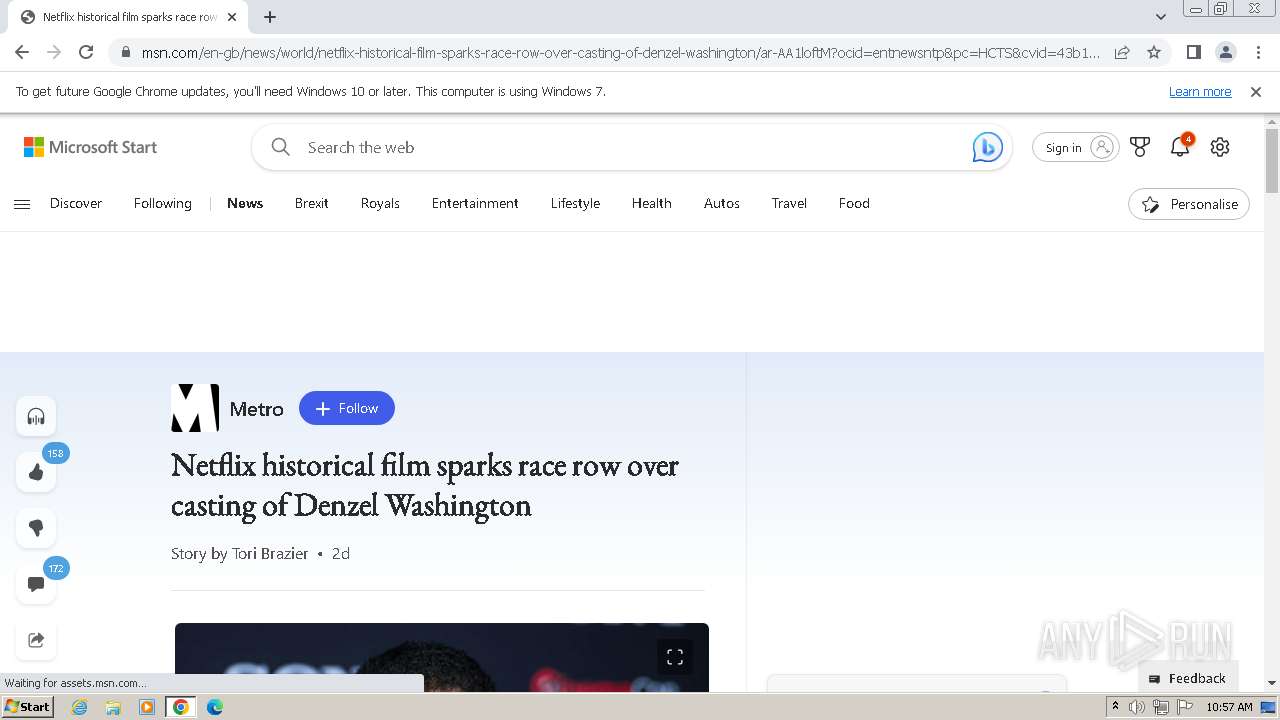The height and width of the screenshot is (720, 1280).
Task: Click the address bar URL
Action: coord(620,52)
